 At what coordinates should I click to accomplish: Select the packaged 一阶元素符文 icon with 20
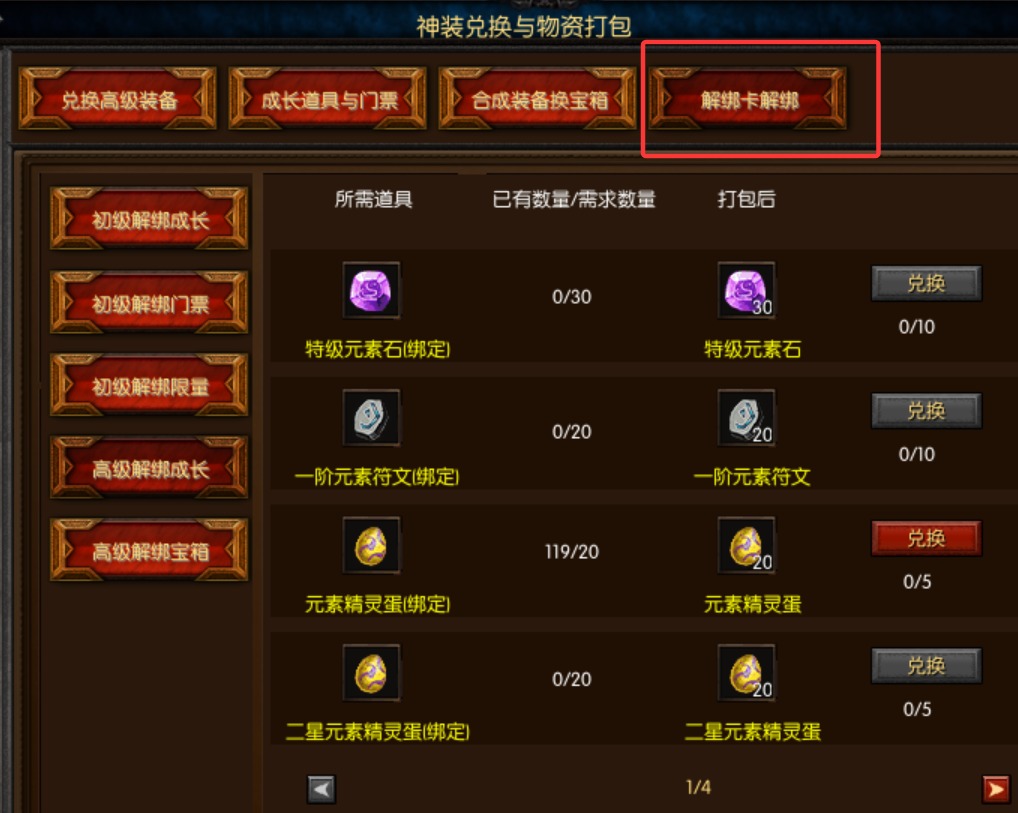click(x=746, y=417)
